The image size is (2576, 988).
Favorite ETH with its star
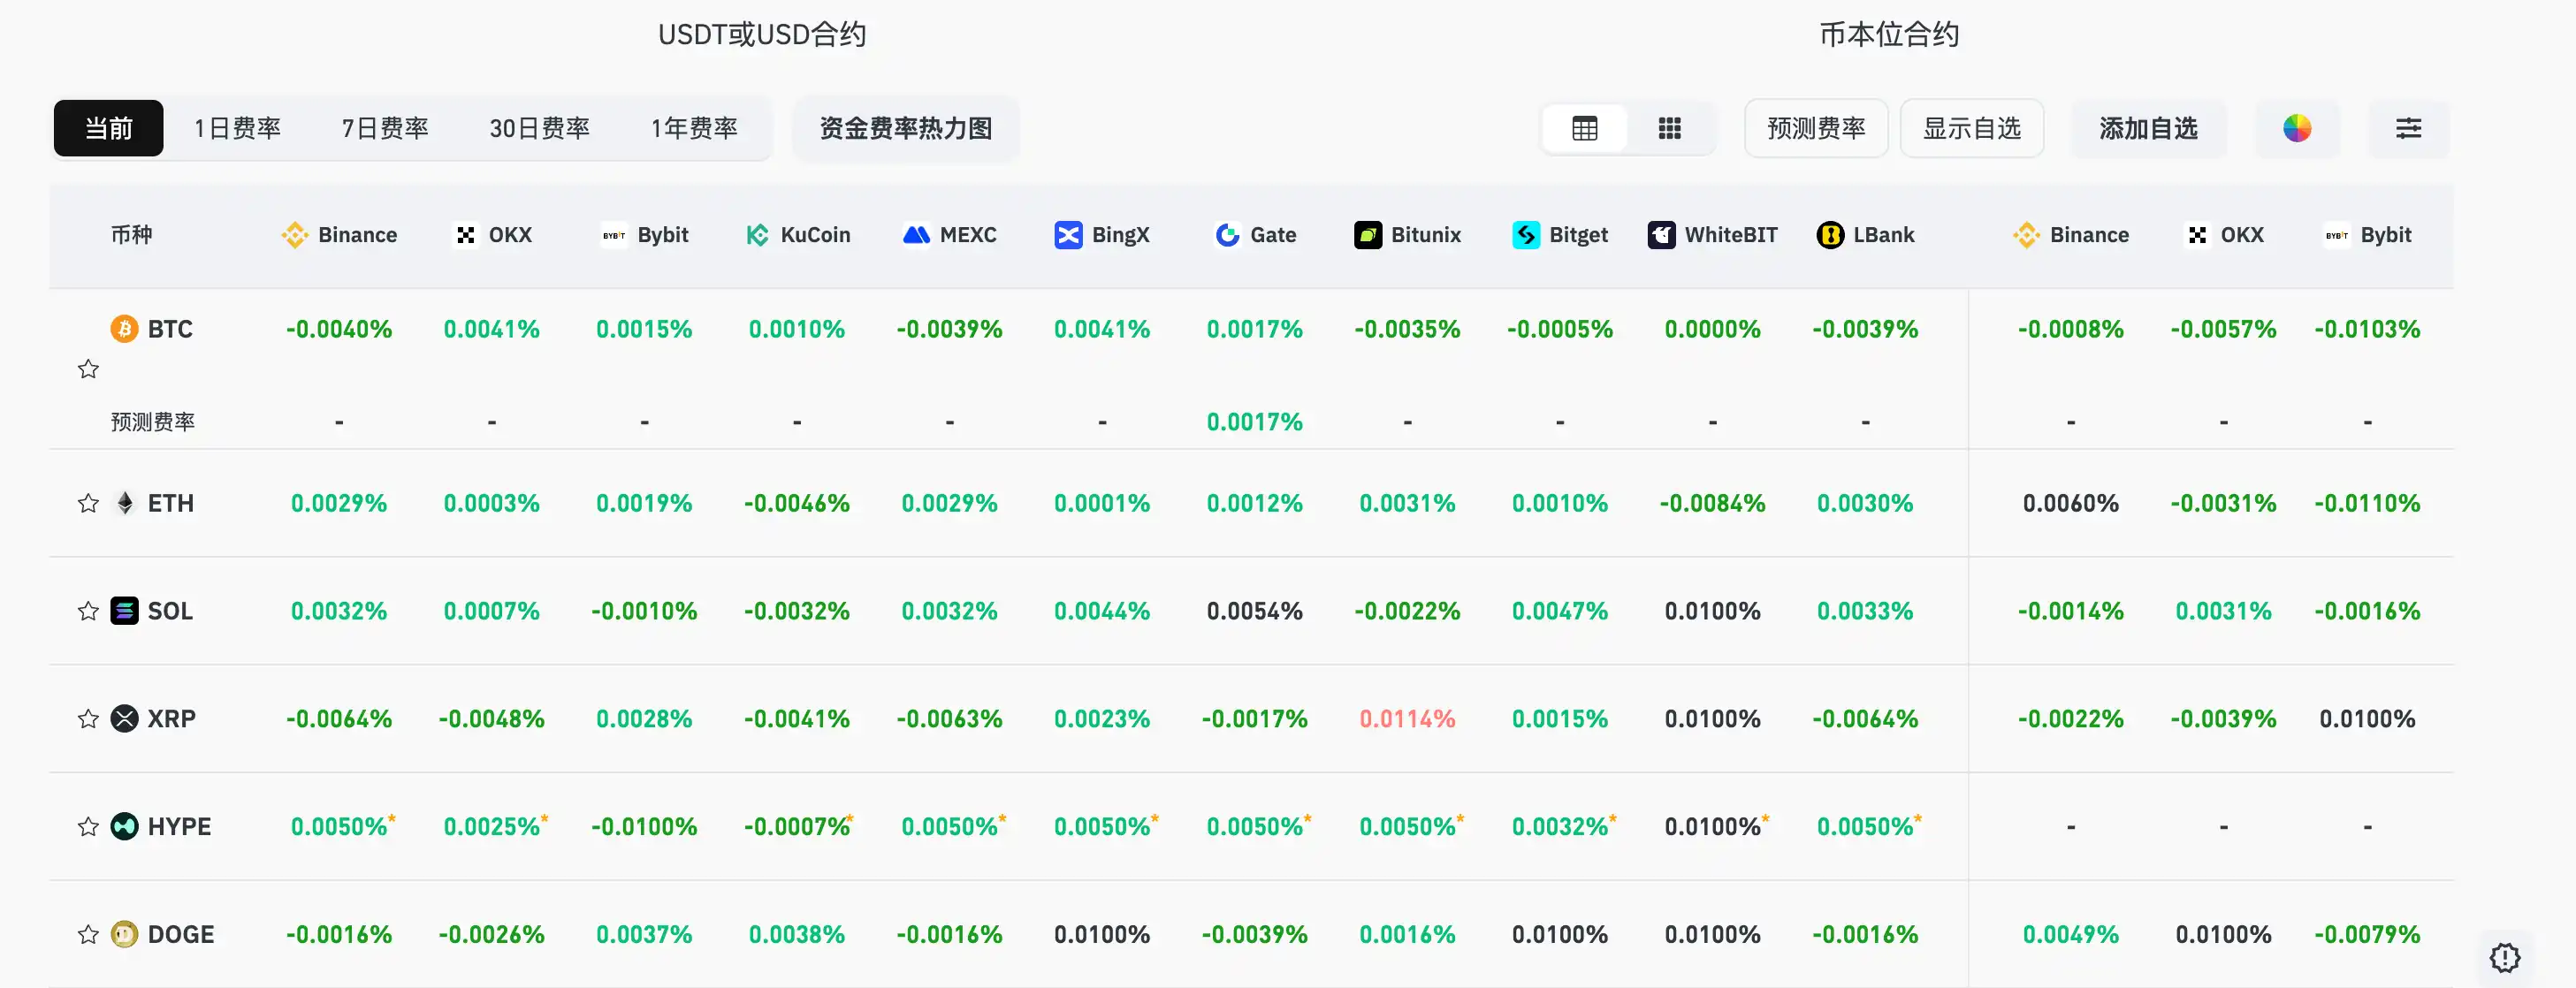coord(88,503)
